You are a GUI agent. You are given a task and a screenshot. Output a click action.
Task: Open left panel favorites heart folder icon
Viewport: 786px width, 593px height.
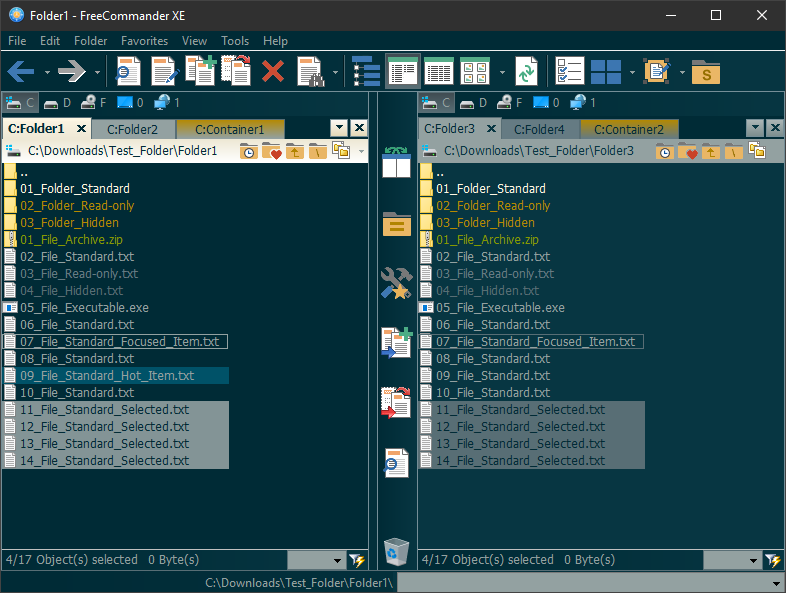(271, 151)
